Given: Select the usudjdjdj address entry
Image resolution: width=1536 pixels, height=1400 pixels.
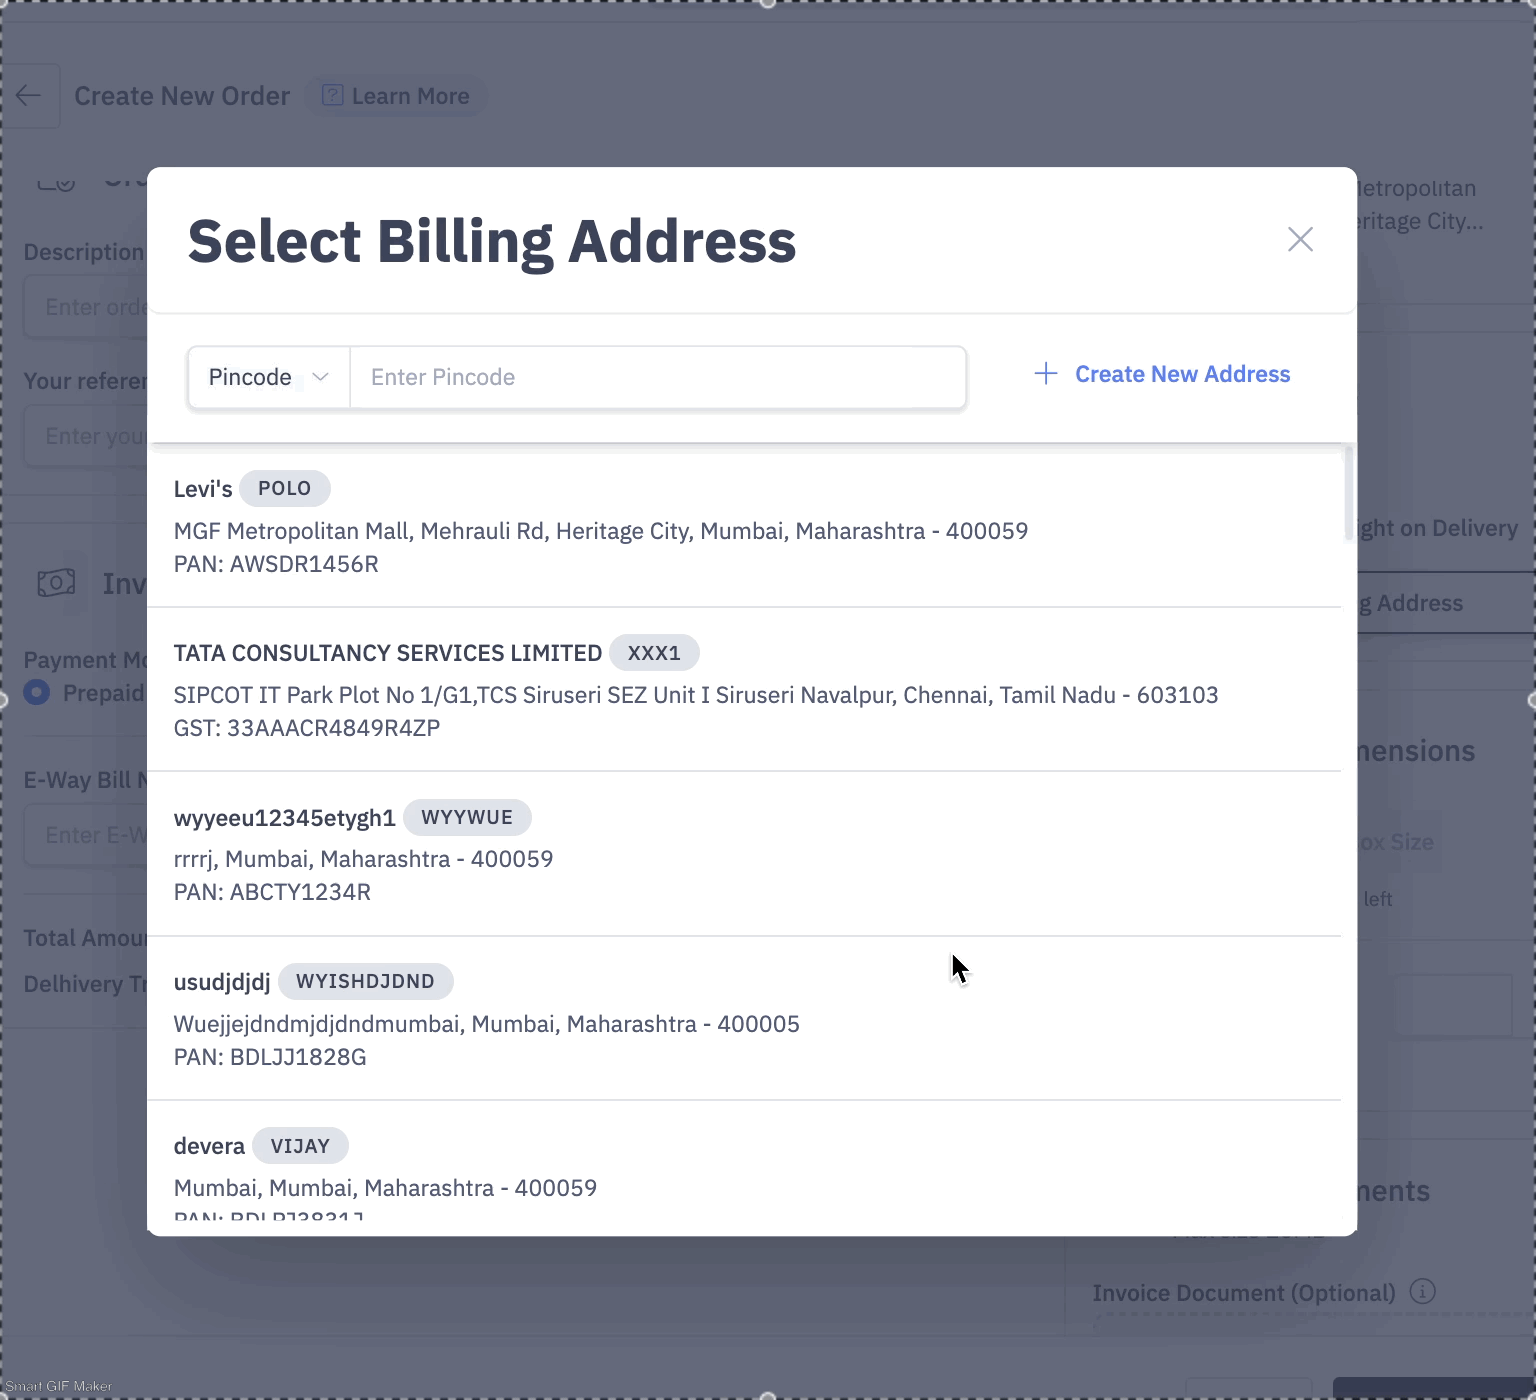Looking at the screenshot, I should [744, 1019].
